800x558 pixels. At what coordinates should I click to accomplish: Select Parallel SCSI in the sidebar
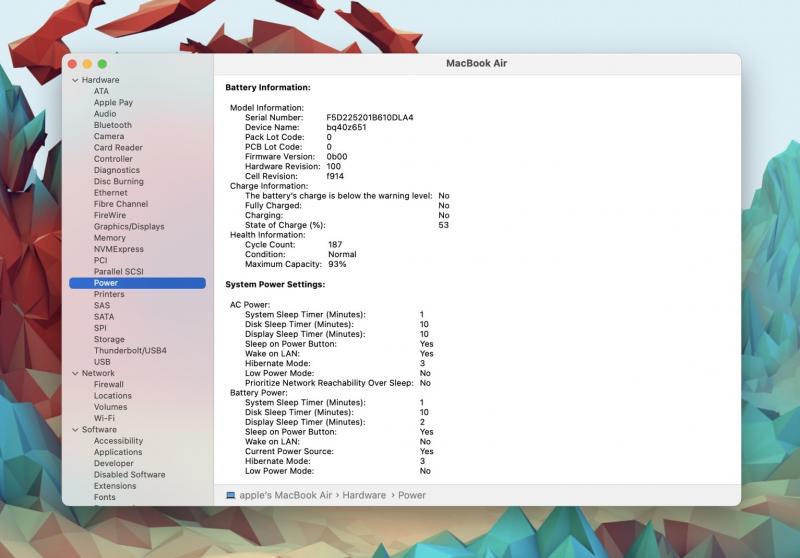[118, 271]
